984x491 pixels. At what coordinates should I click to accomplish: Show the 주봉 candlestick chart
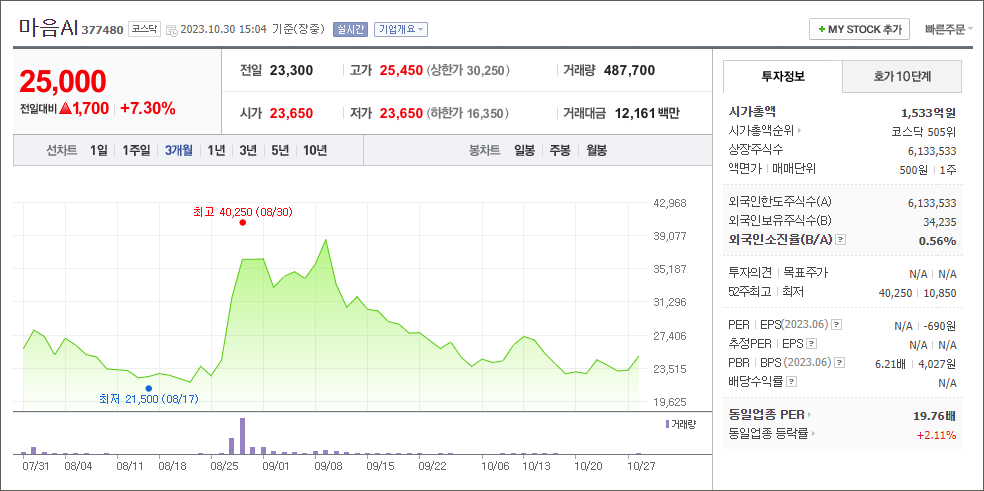click(560, 151)
